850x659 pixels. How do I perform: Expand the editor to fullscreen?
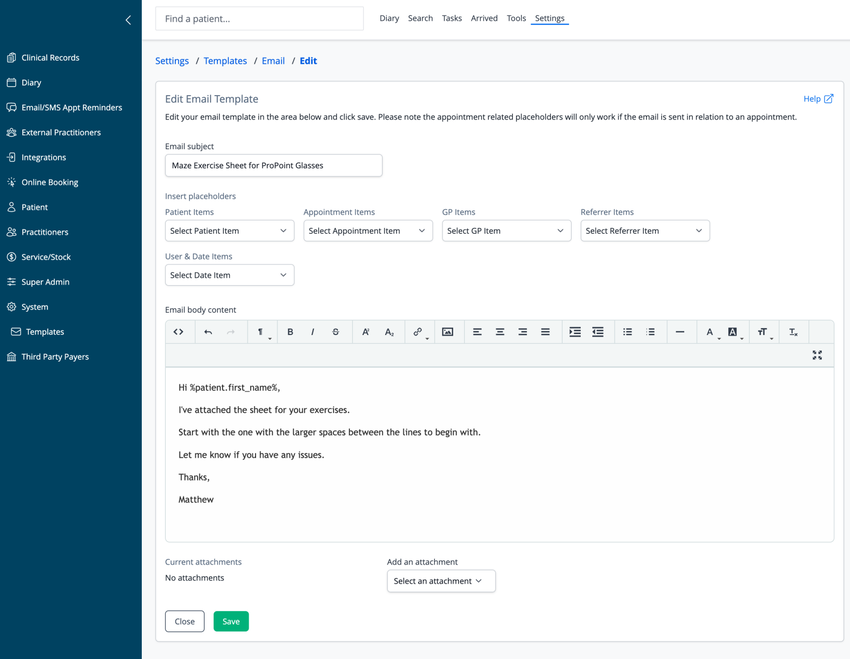pos(817,355)
